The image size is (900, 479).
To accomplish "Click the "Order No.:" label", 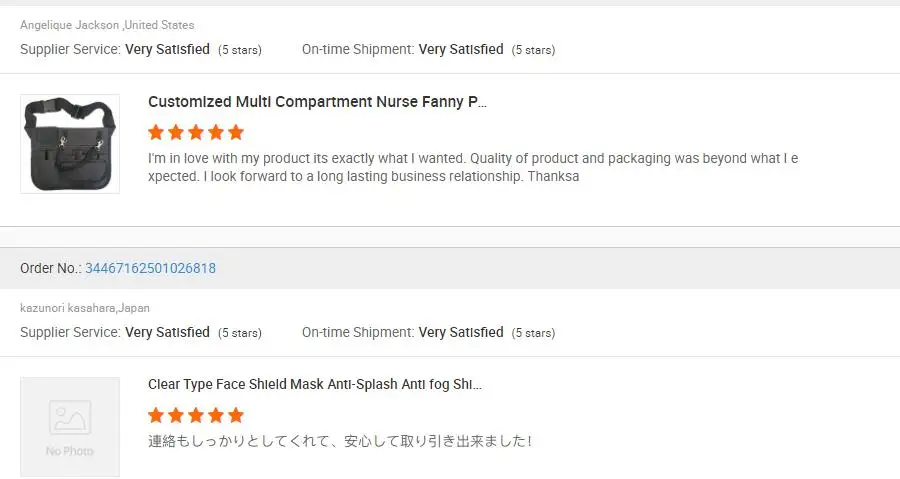I will [x=51, y=268].
